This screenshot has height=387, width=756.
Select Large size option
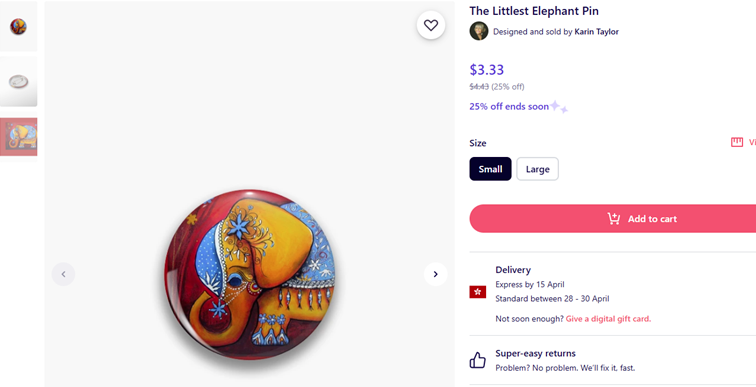[x=538, y=169]
